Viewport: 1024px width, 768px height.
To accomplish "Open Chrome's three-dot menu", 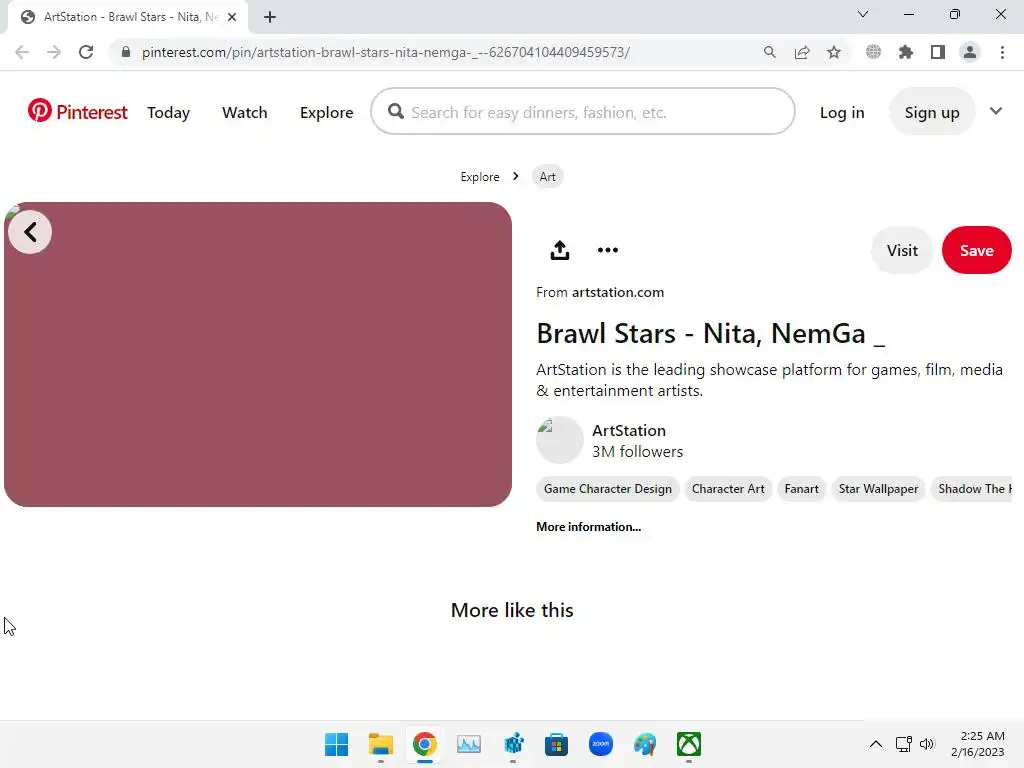I will tap(1002, 52).
